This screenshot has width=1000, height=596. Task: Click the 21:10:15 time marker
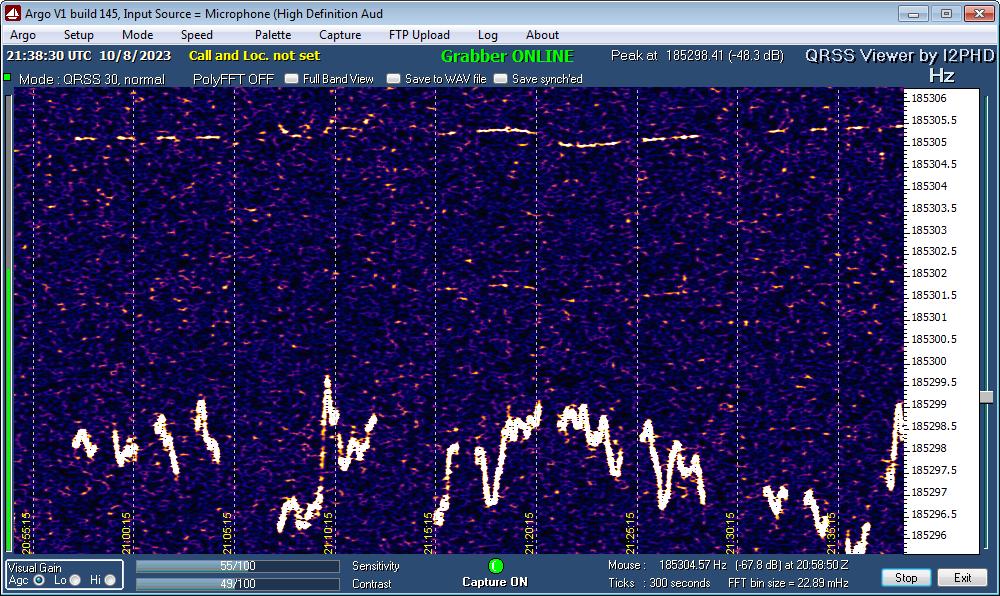328,533
